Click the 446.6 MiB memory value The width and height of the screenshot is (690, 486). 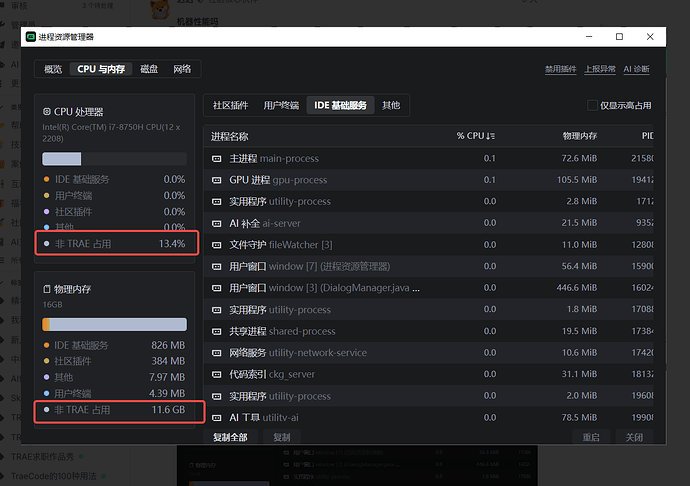[x=577, y=288]
